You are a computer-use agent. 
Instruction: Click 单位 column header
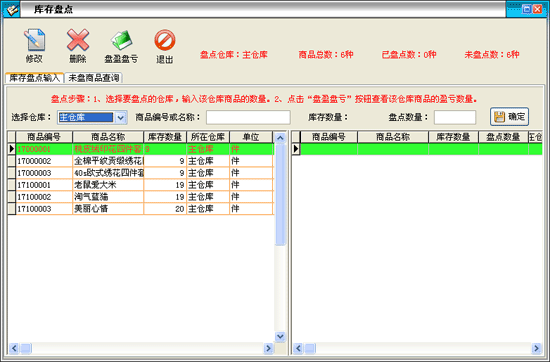[x=251, y=137]
